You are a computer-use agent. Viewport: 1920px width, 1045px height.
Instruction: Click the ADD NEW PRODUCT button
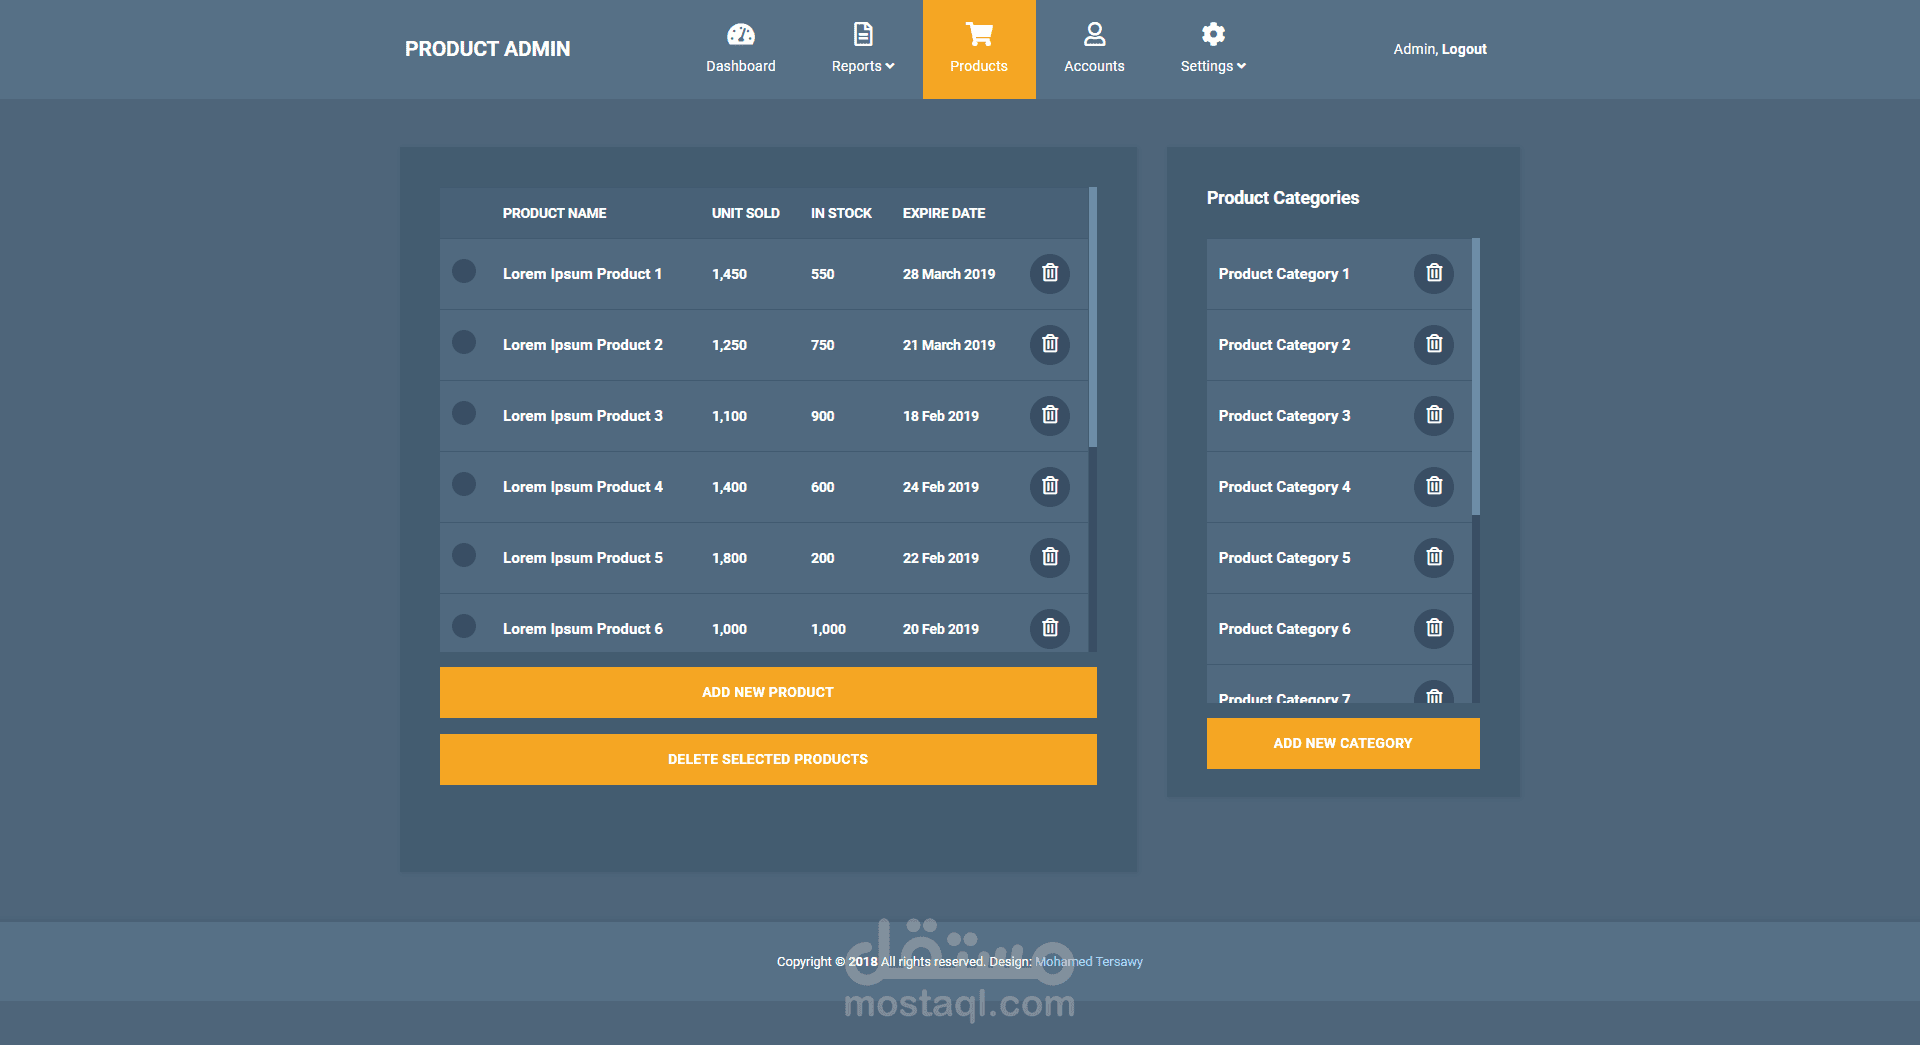point(768,692)
